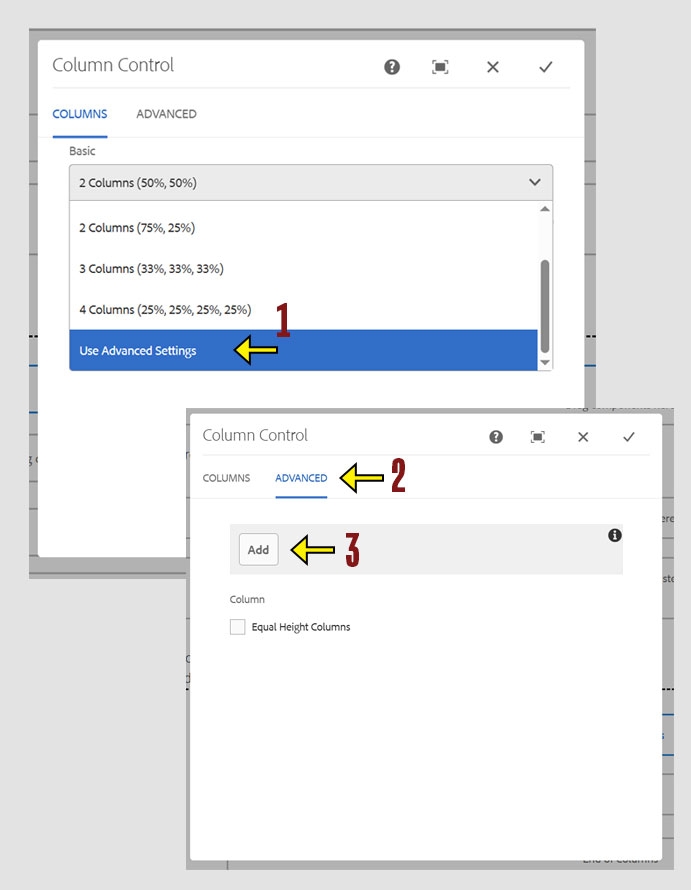Screen dimensions: 691x890
Task: Cancel the lower Column Control dialog
Action: (x=584, y=435)
